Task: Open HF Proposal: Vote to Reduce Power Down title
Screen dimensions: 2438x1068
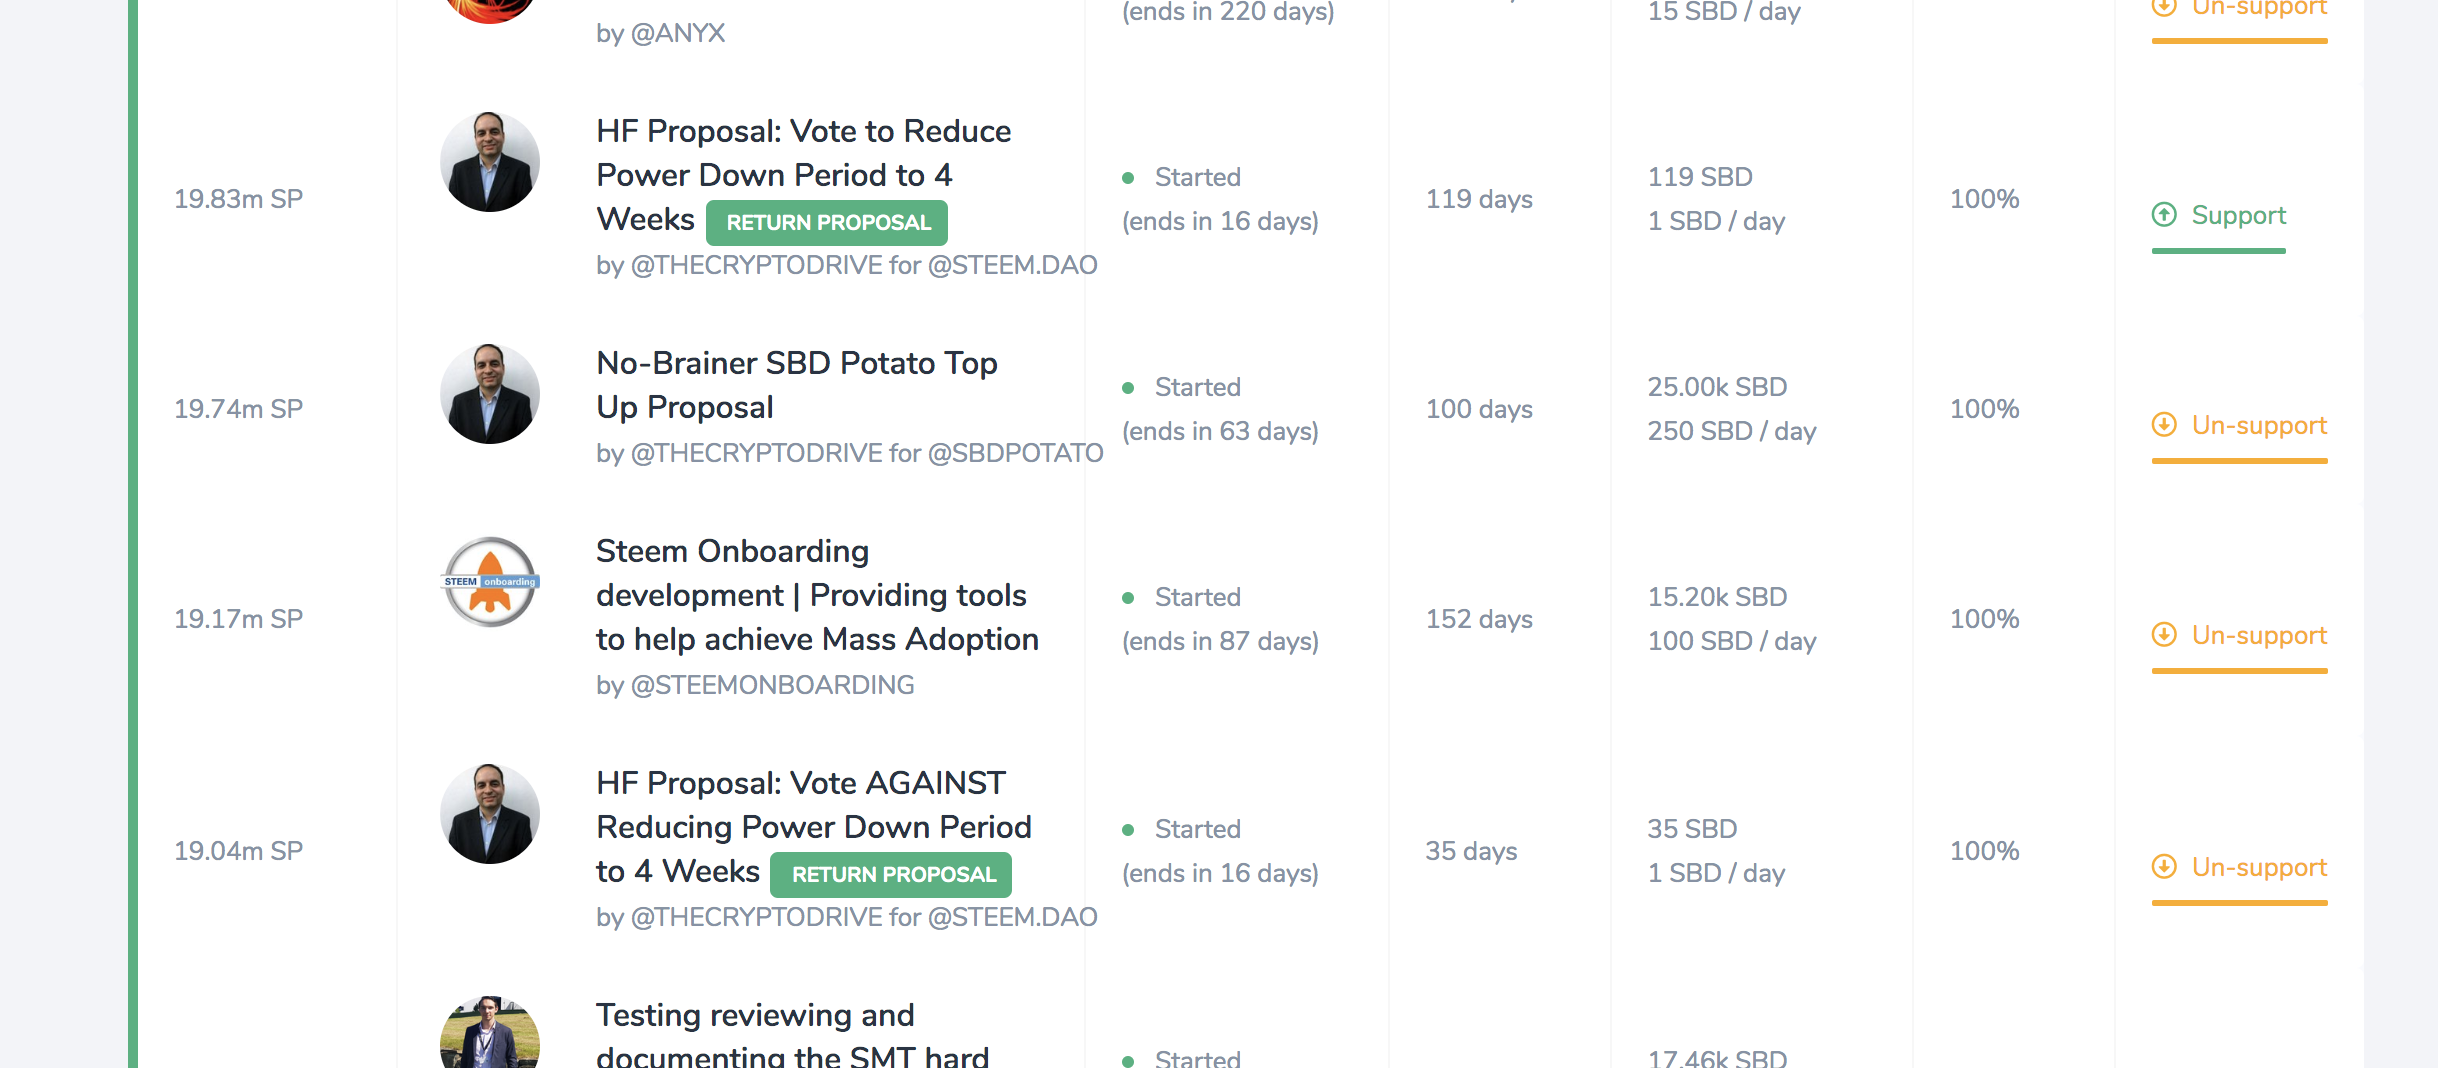Action: (803, 175)
